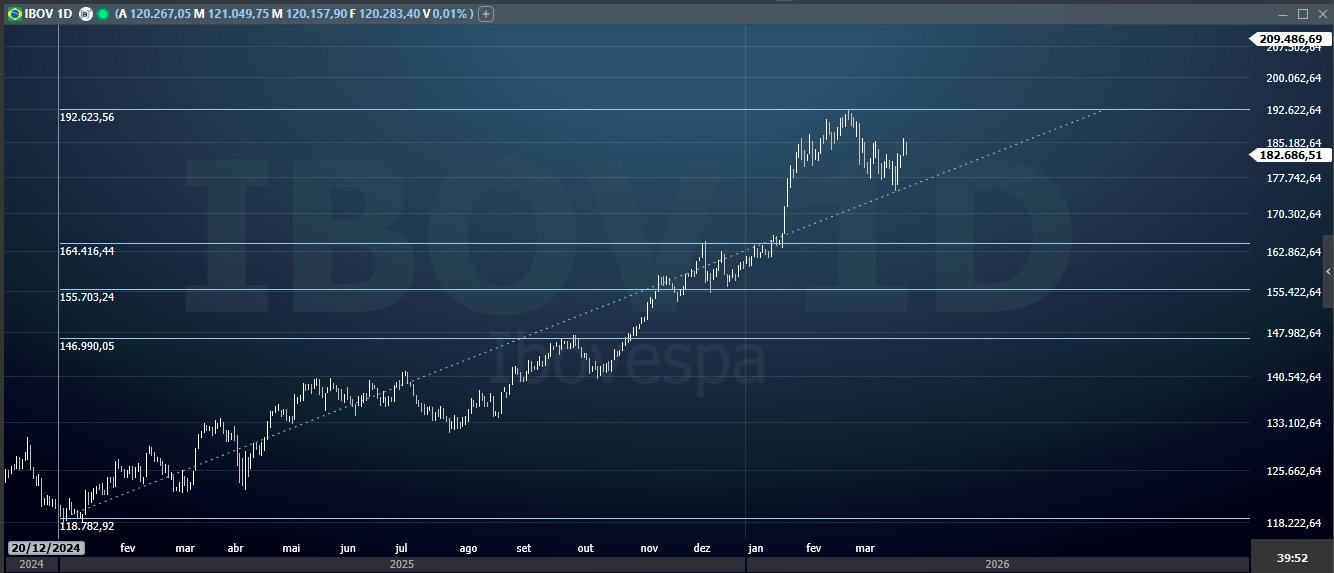Close the IBOV chart window
This screenshot has height=573, width=1334.
click(1321, 14)
